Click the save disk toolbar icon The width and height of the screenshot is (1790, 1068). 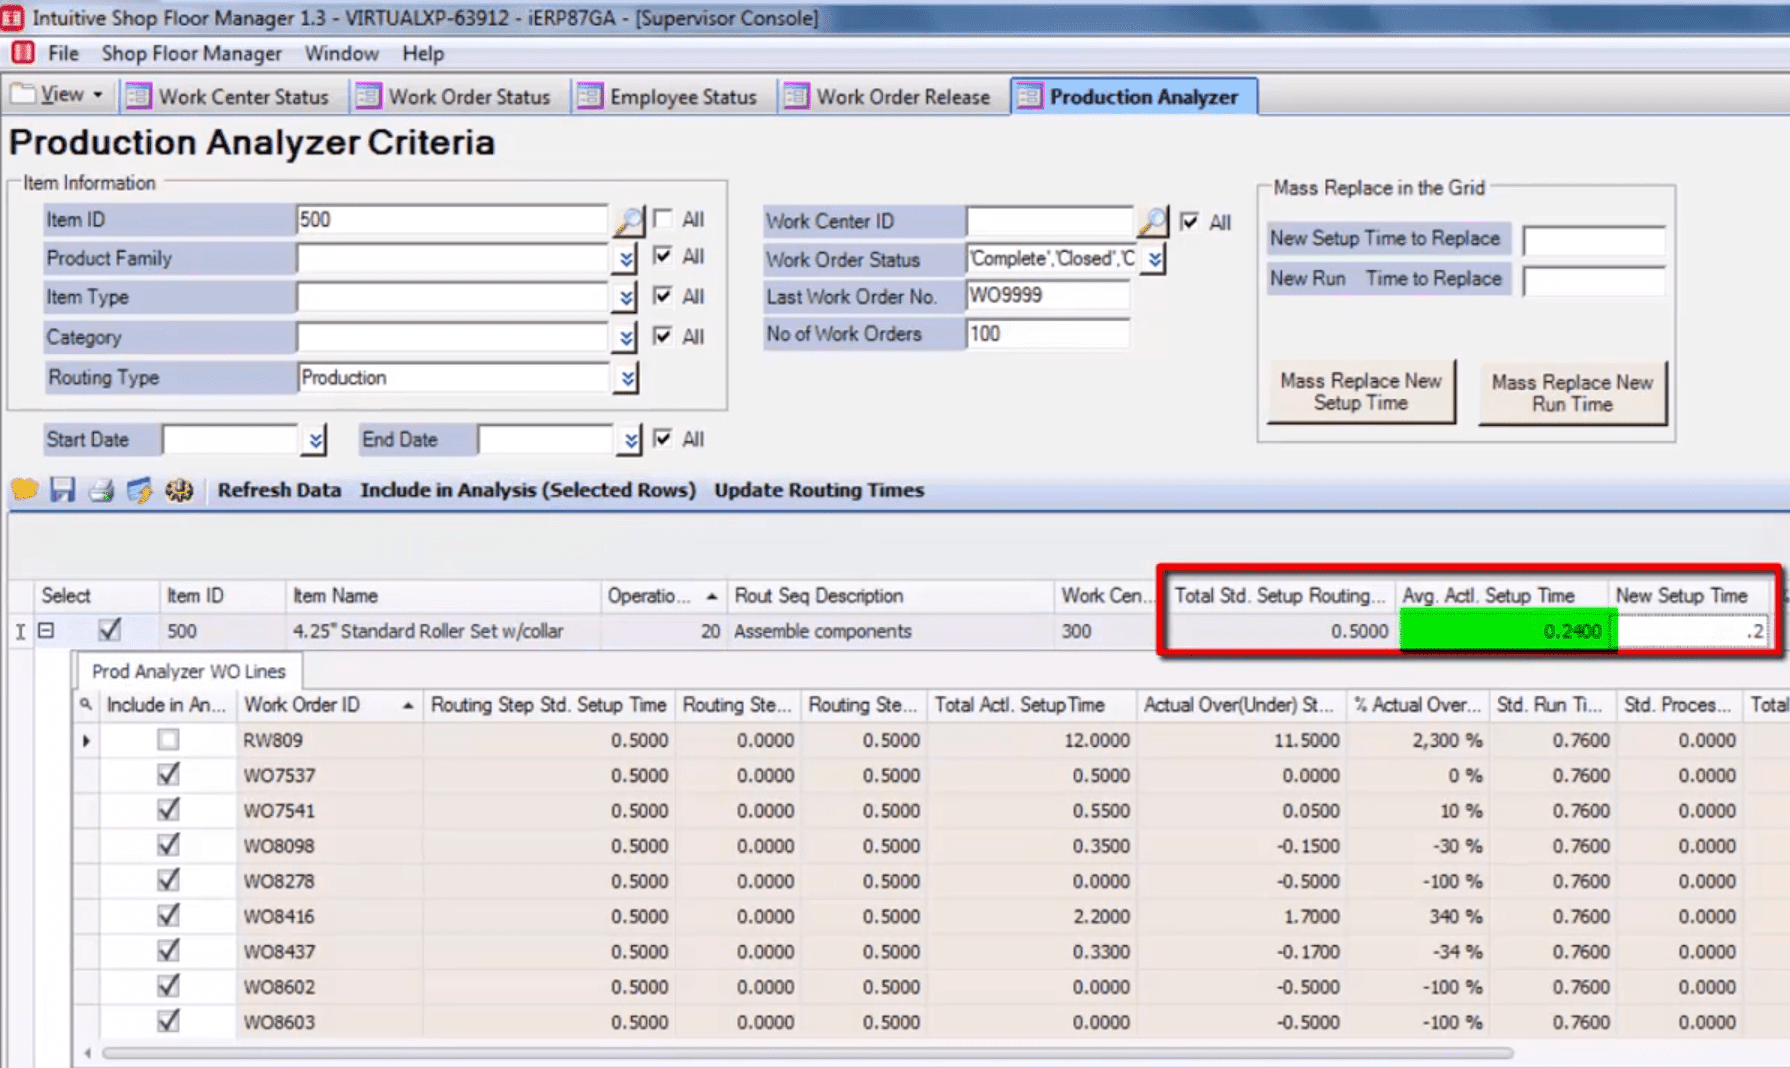pos(63,490)
